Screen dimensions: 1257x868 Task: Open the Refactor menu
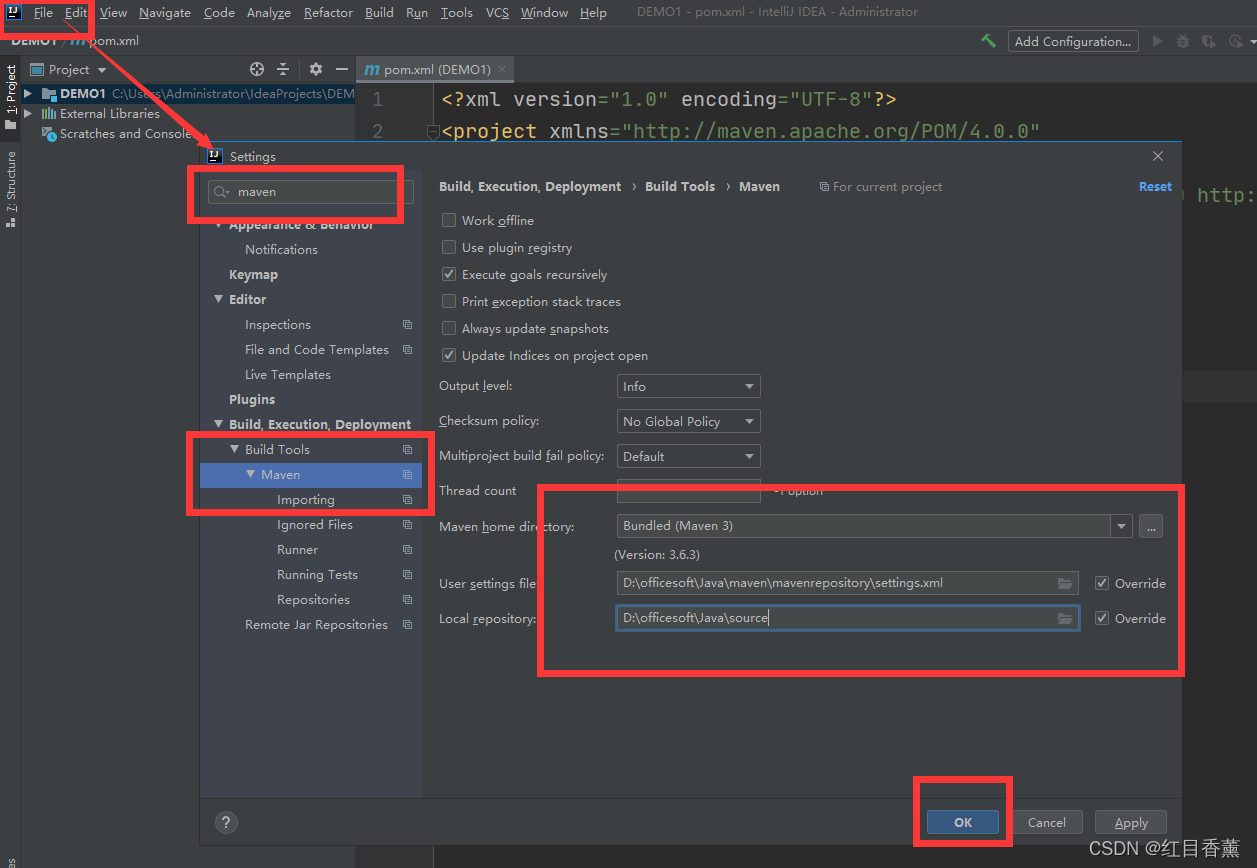[328, 12]
